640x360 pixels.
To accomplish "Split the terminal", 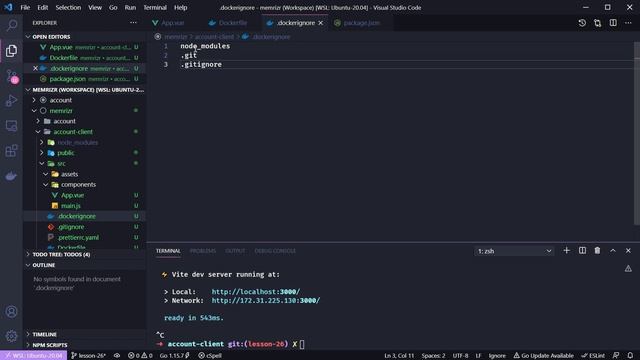I will click(582, 251).
